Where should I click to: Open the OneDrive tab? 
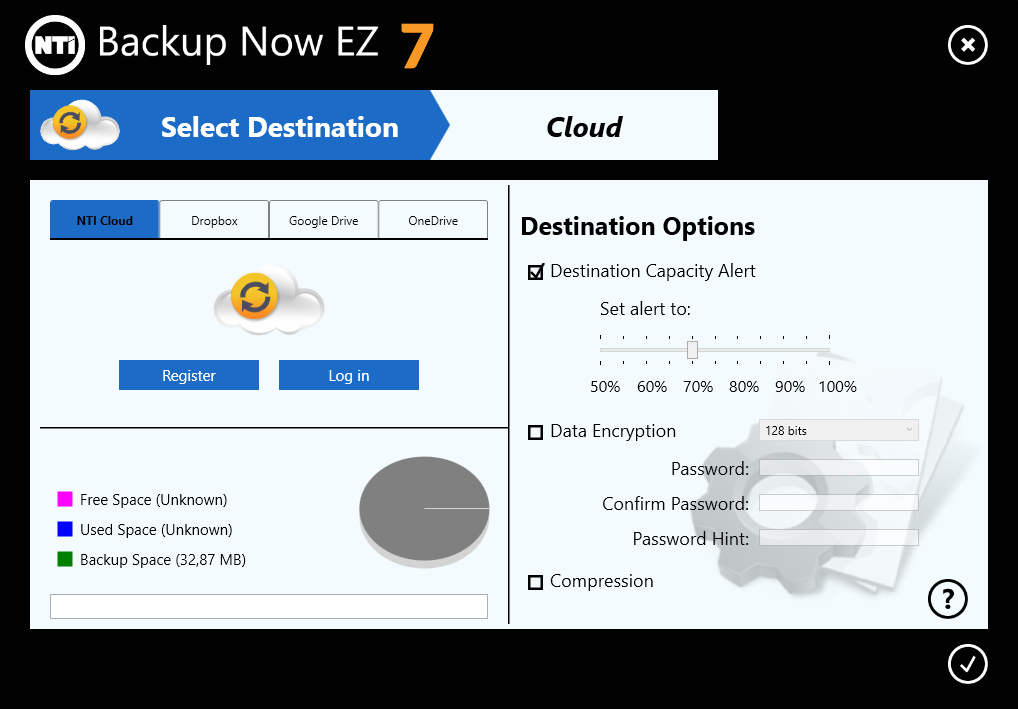[433, 220]
